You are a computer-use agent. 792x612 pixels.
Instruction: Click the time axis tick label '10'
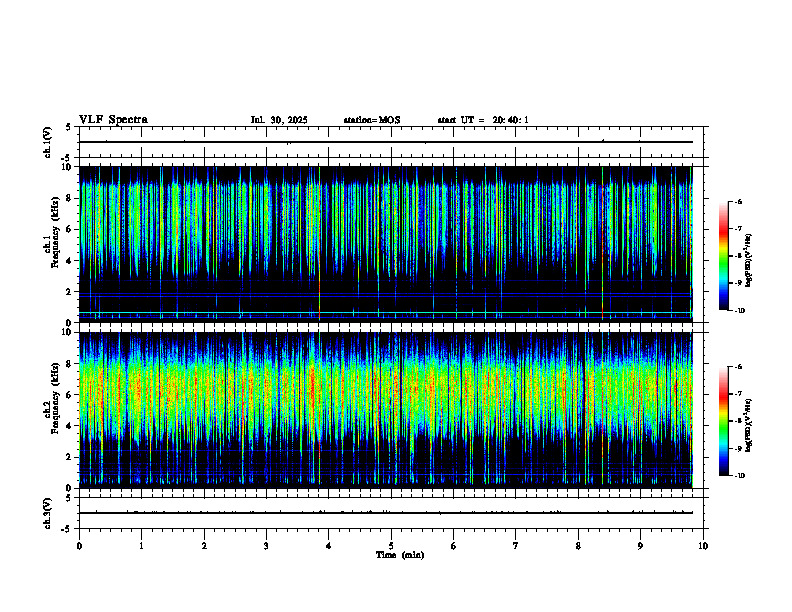coord(703,546)
